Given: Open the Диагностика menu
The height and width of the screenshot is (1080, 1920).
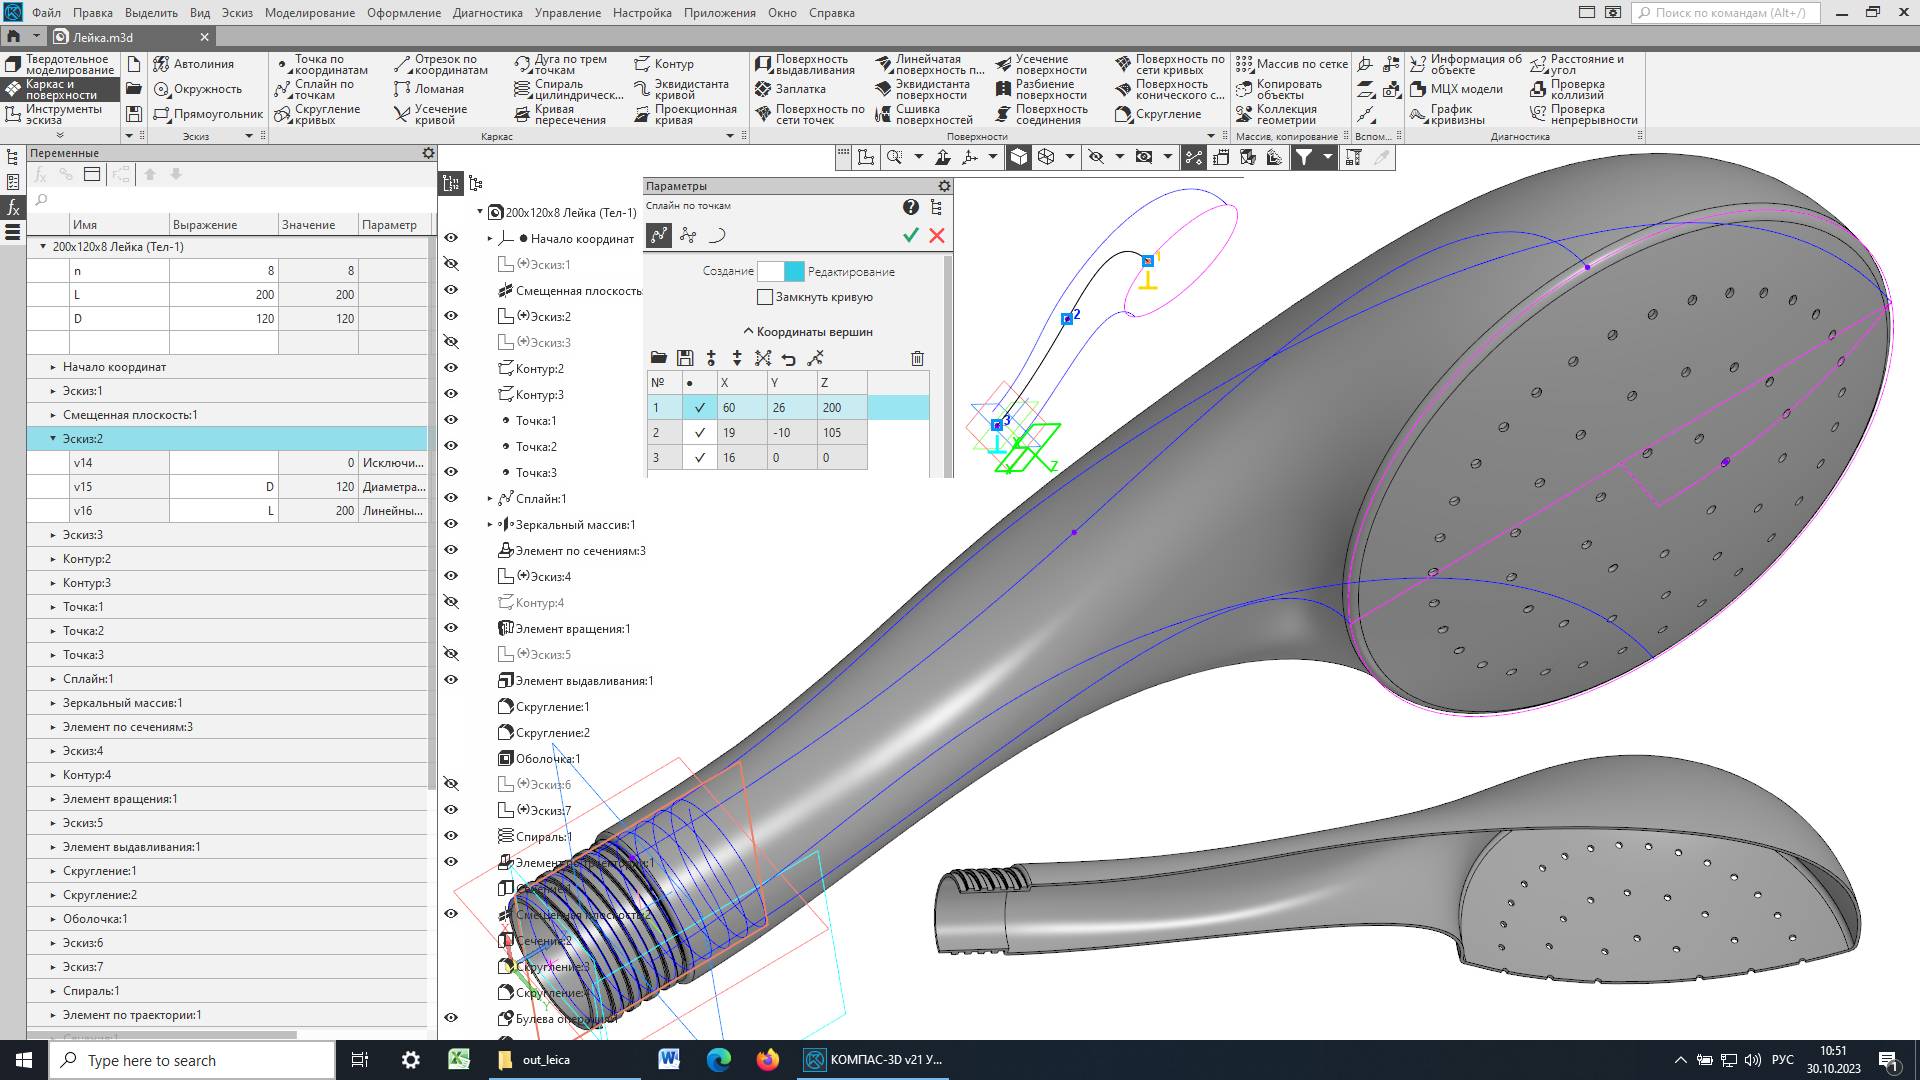Looking at the screenshot, I should click(487, 13).
